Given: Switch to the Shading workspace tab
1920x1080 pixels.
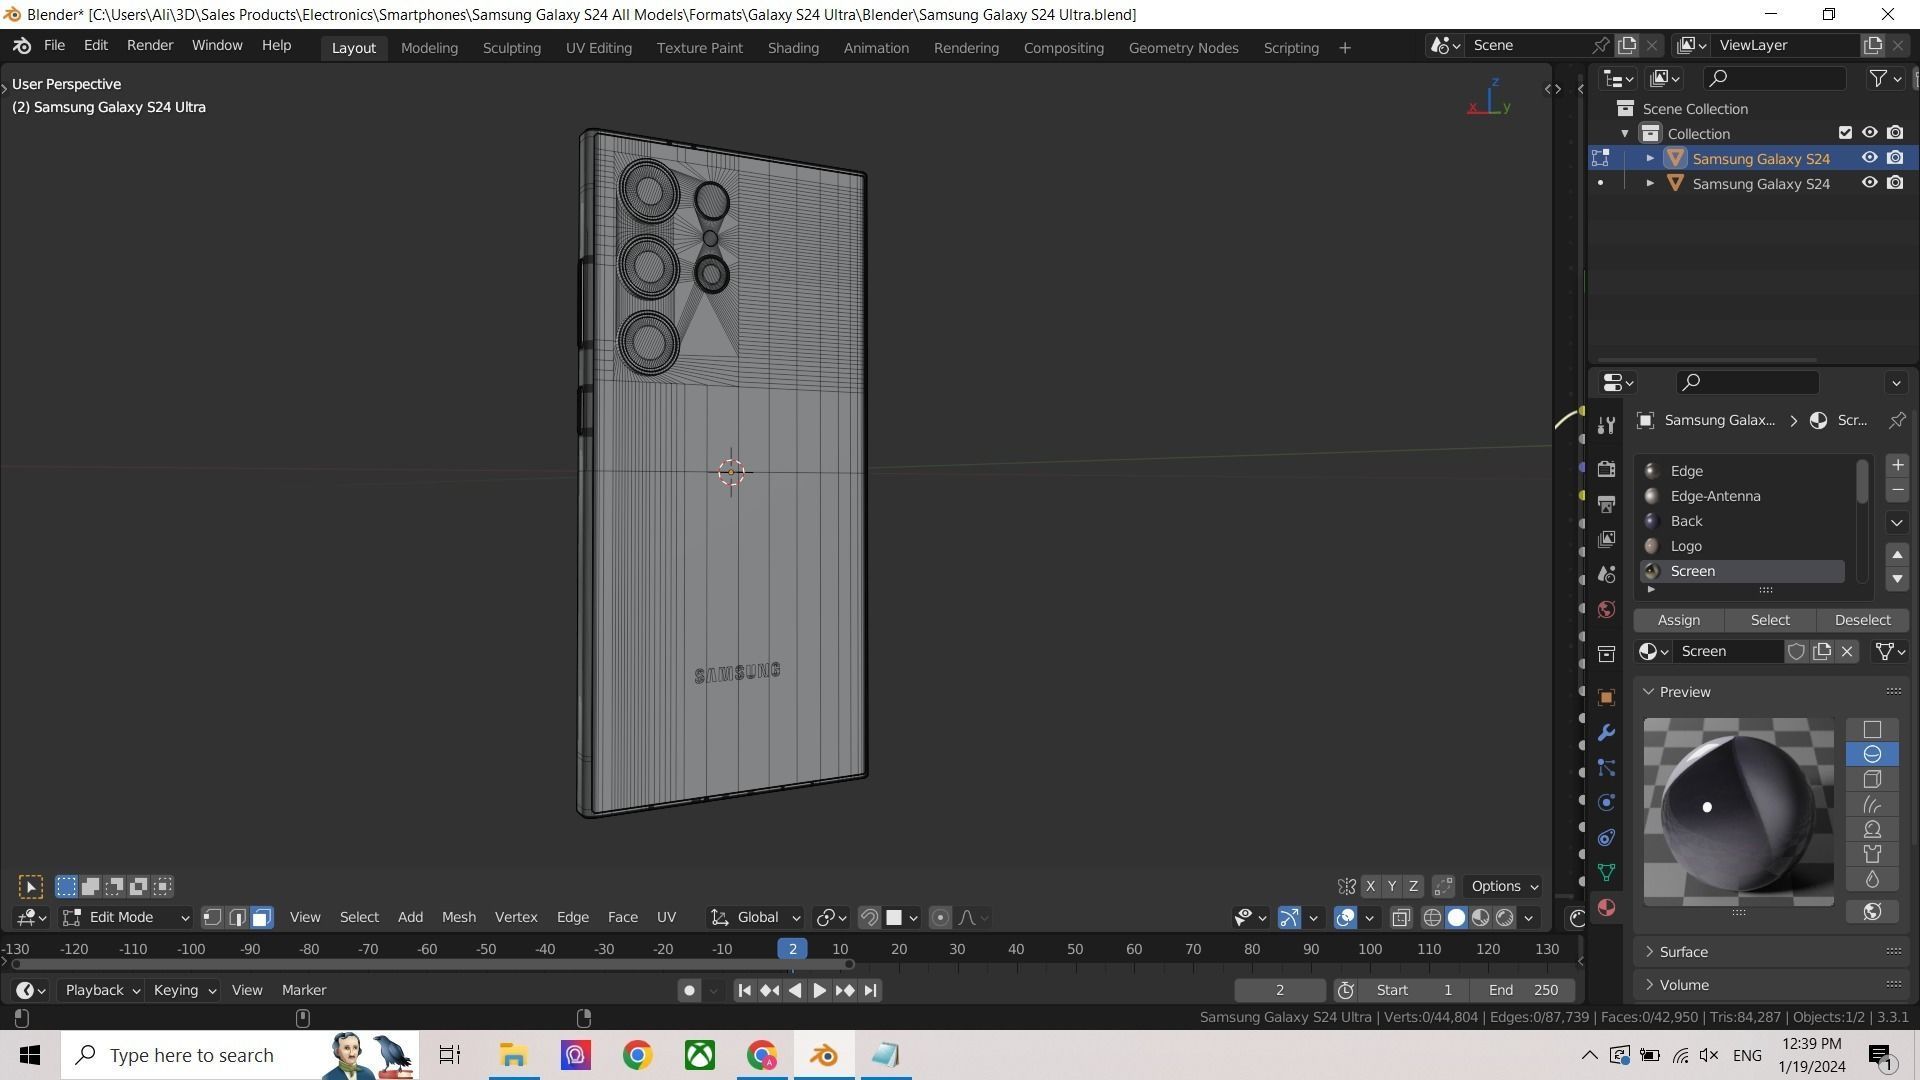Looking at the screenshot, I should coord(793,48).
